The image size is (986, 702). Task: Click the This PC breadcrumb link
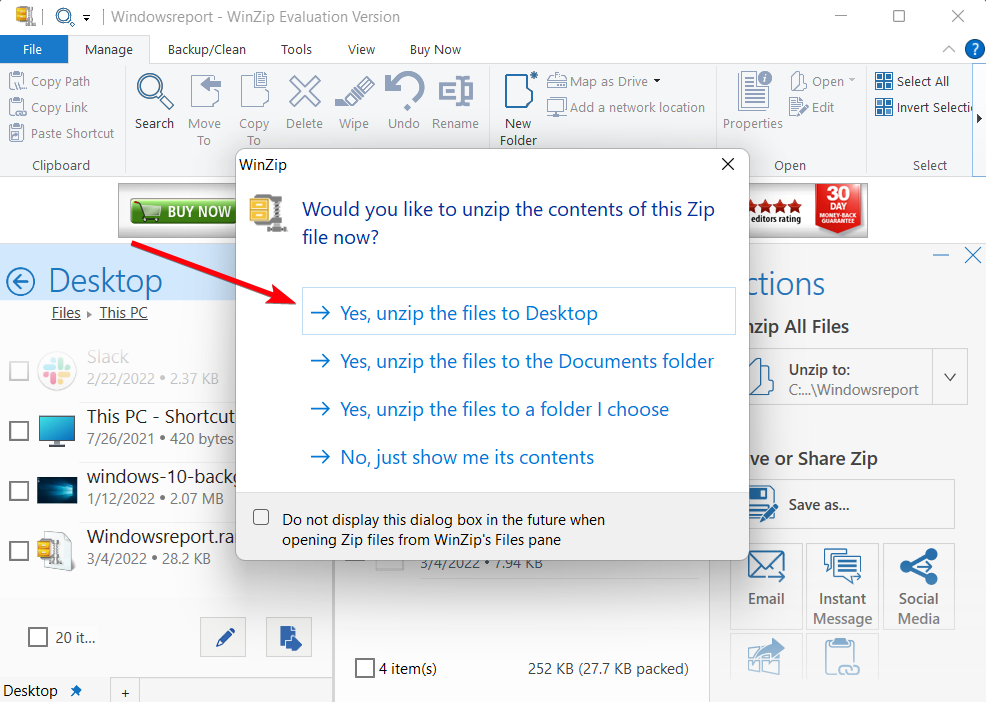pyautogui.click(x=122, y=312)
